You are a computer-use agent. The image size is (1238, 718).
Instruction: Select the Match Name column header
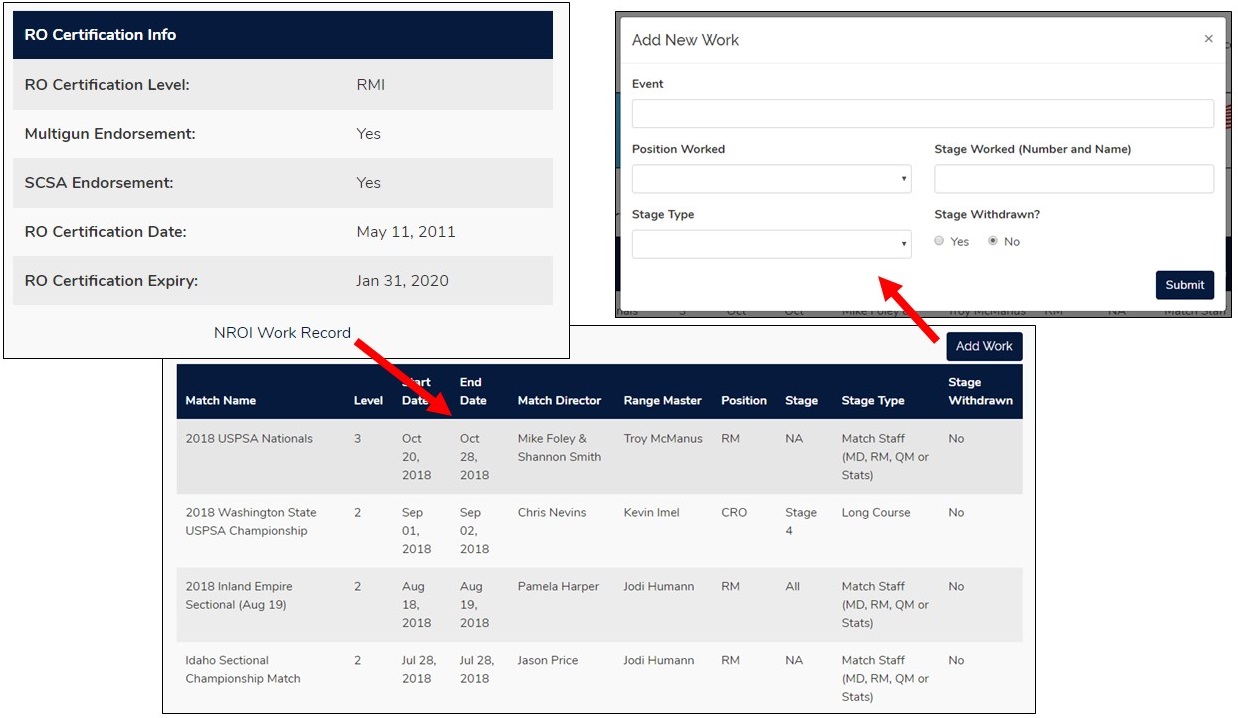pyautogui.click(x=220, y=400)
